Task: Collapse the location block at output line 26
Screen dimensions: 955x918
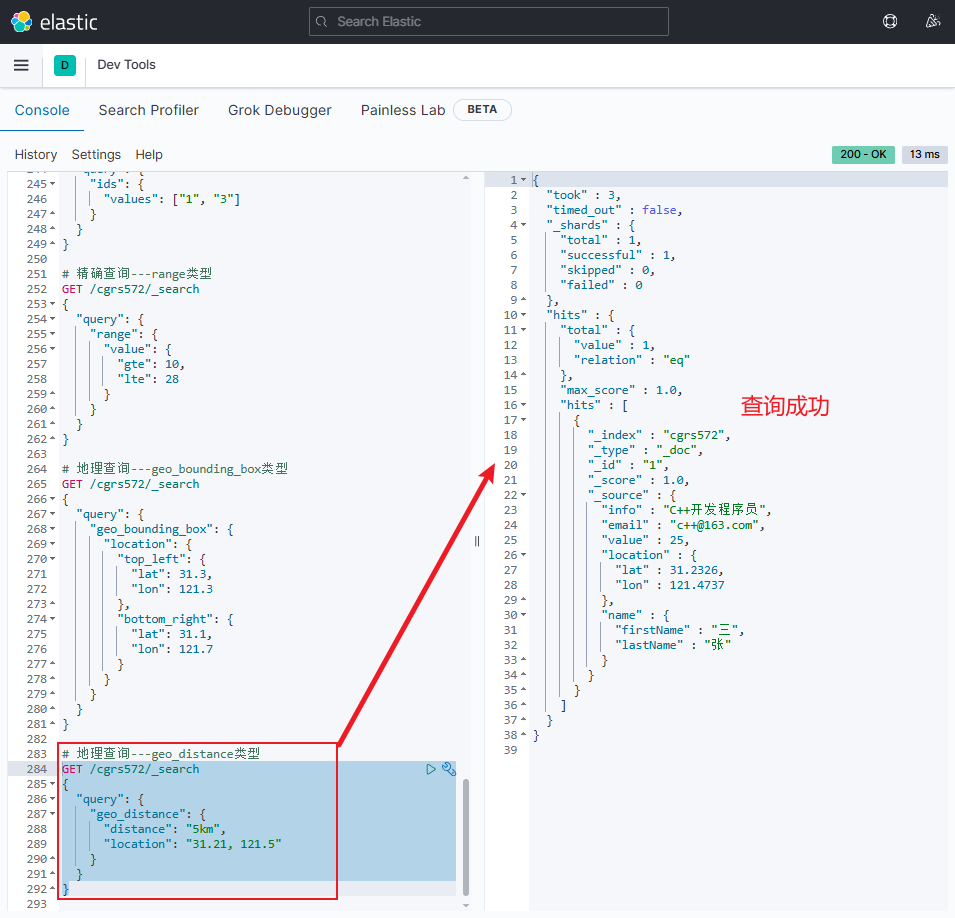Action: click(x=523, y=555)
